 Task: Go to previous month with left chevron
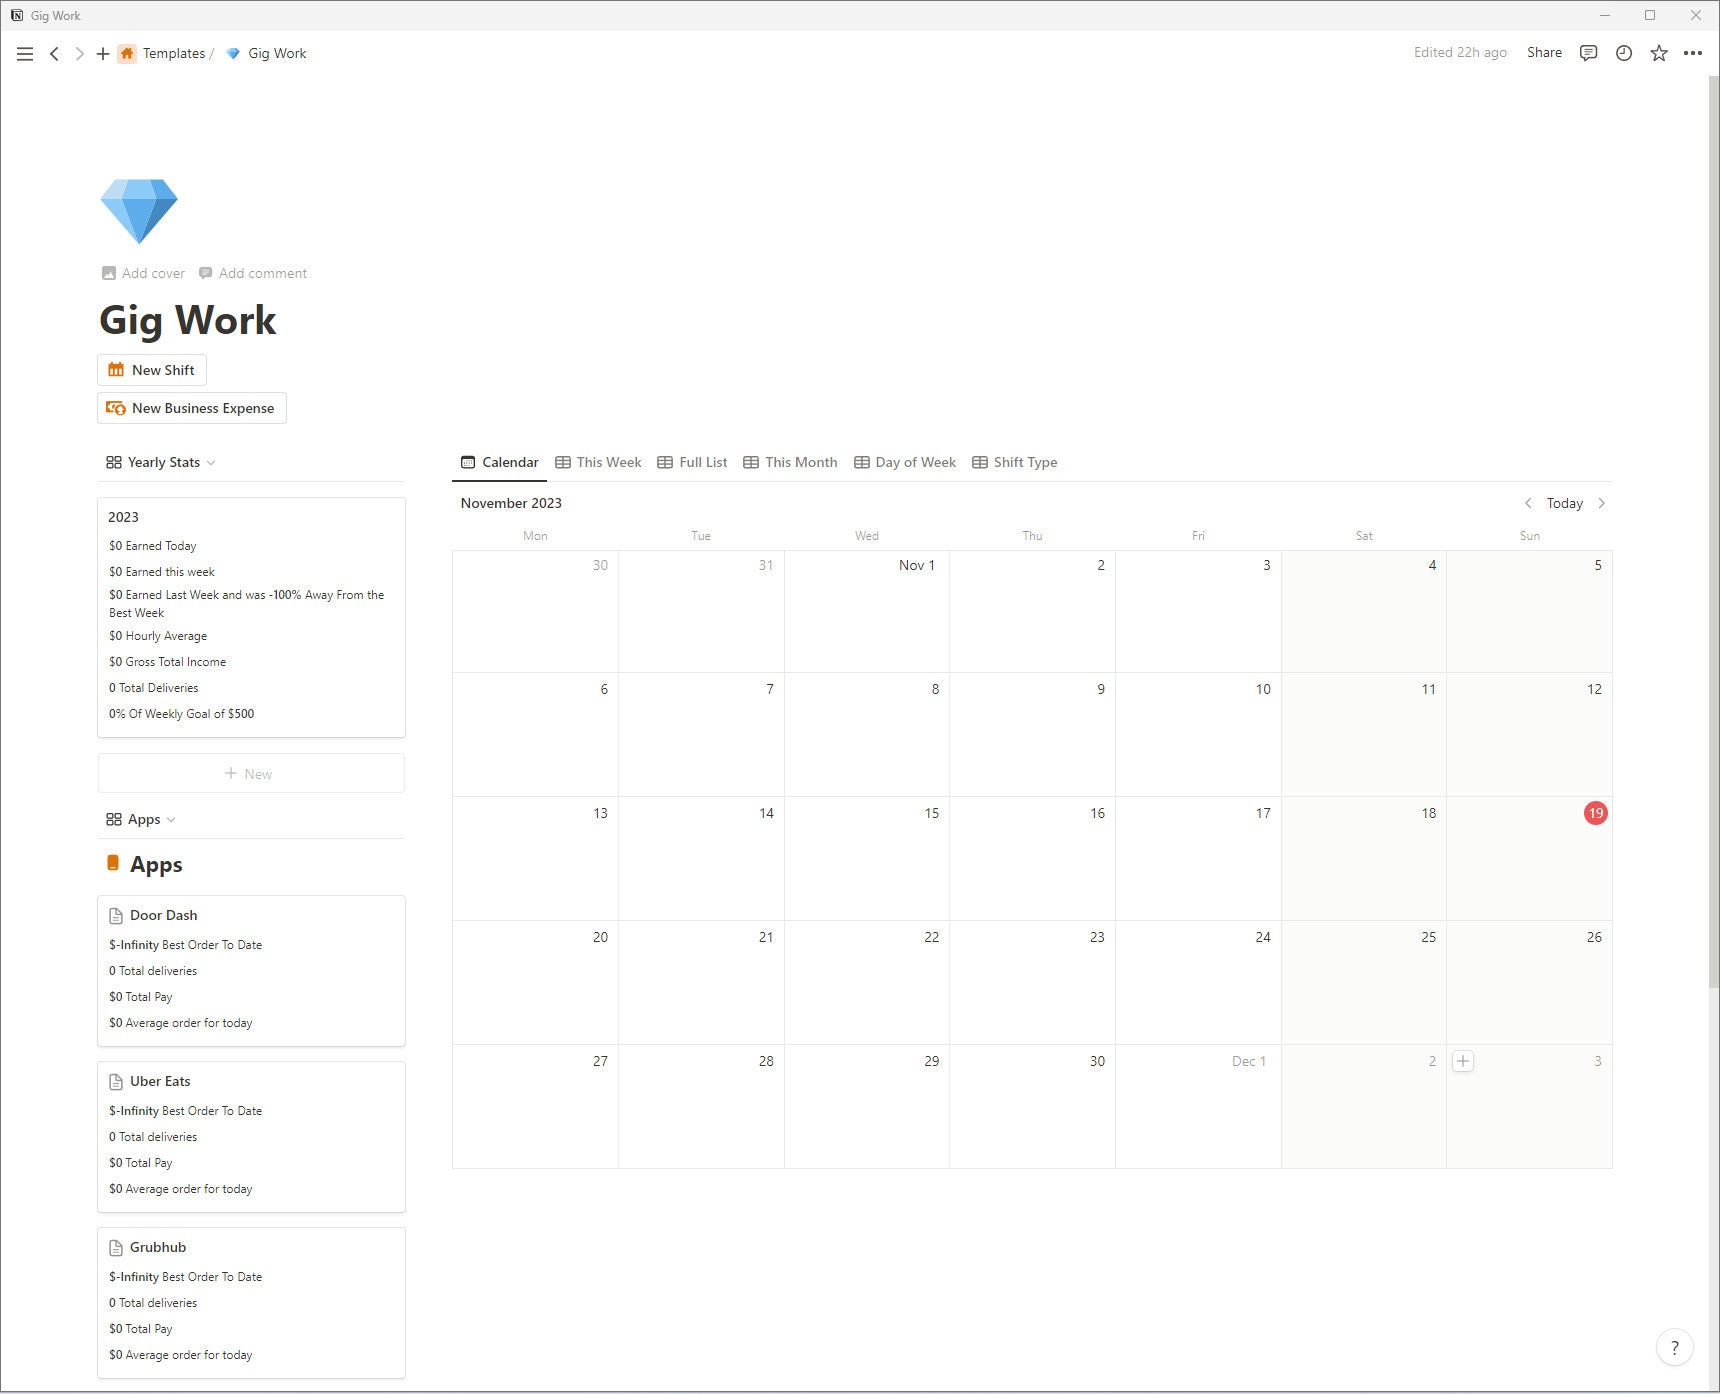pos(1528,503)
